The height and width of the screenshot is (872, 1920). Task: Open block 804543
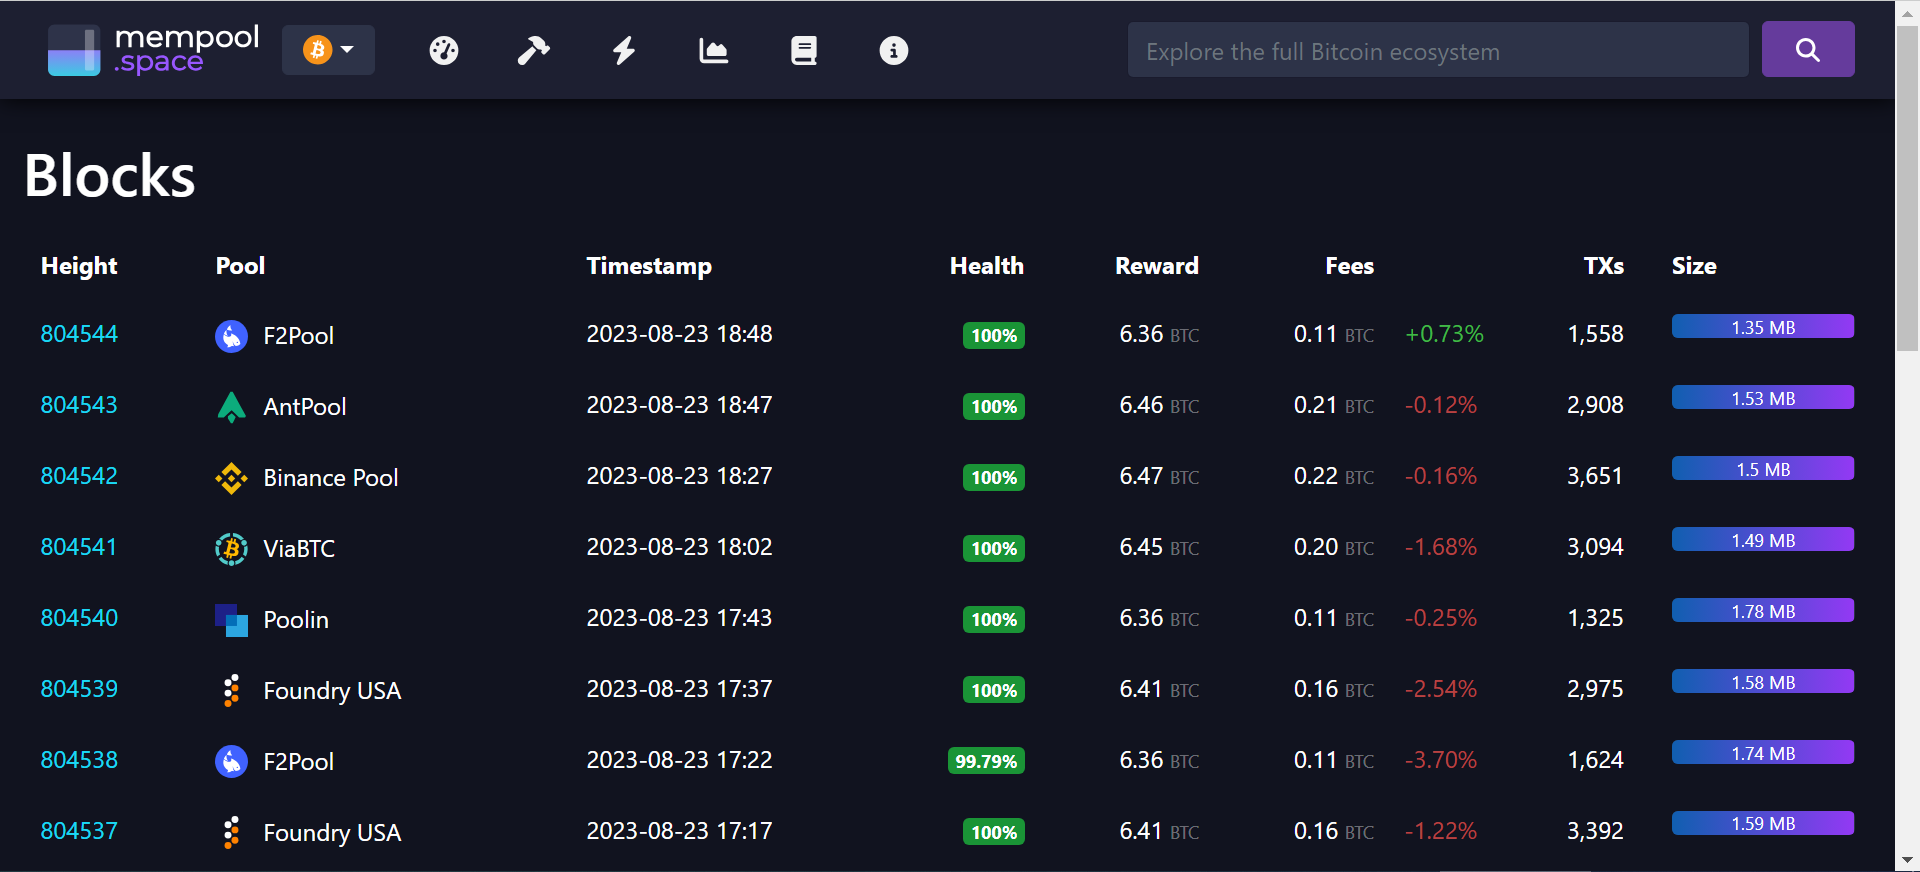79,405
